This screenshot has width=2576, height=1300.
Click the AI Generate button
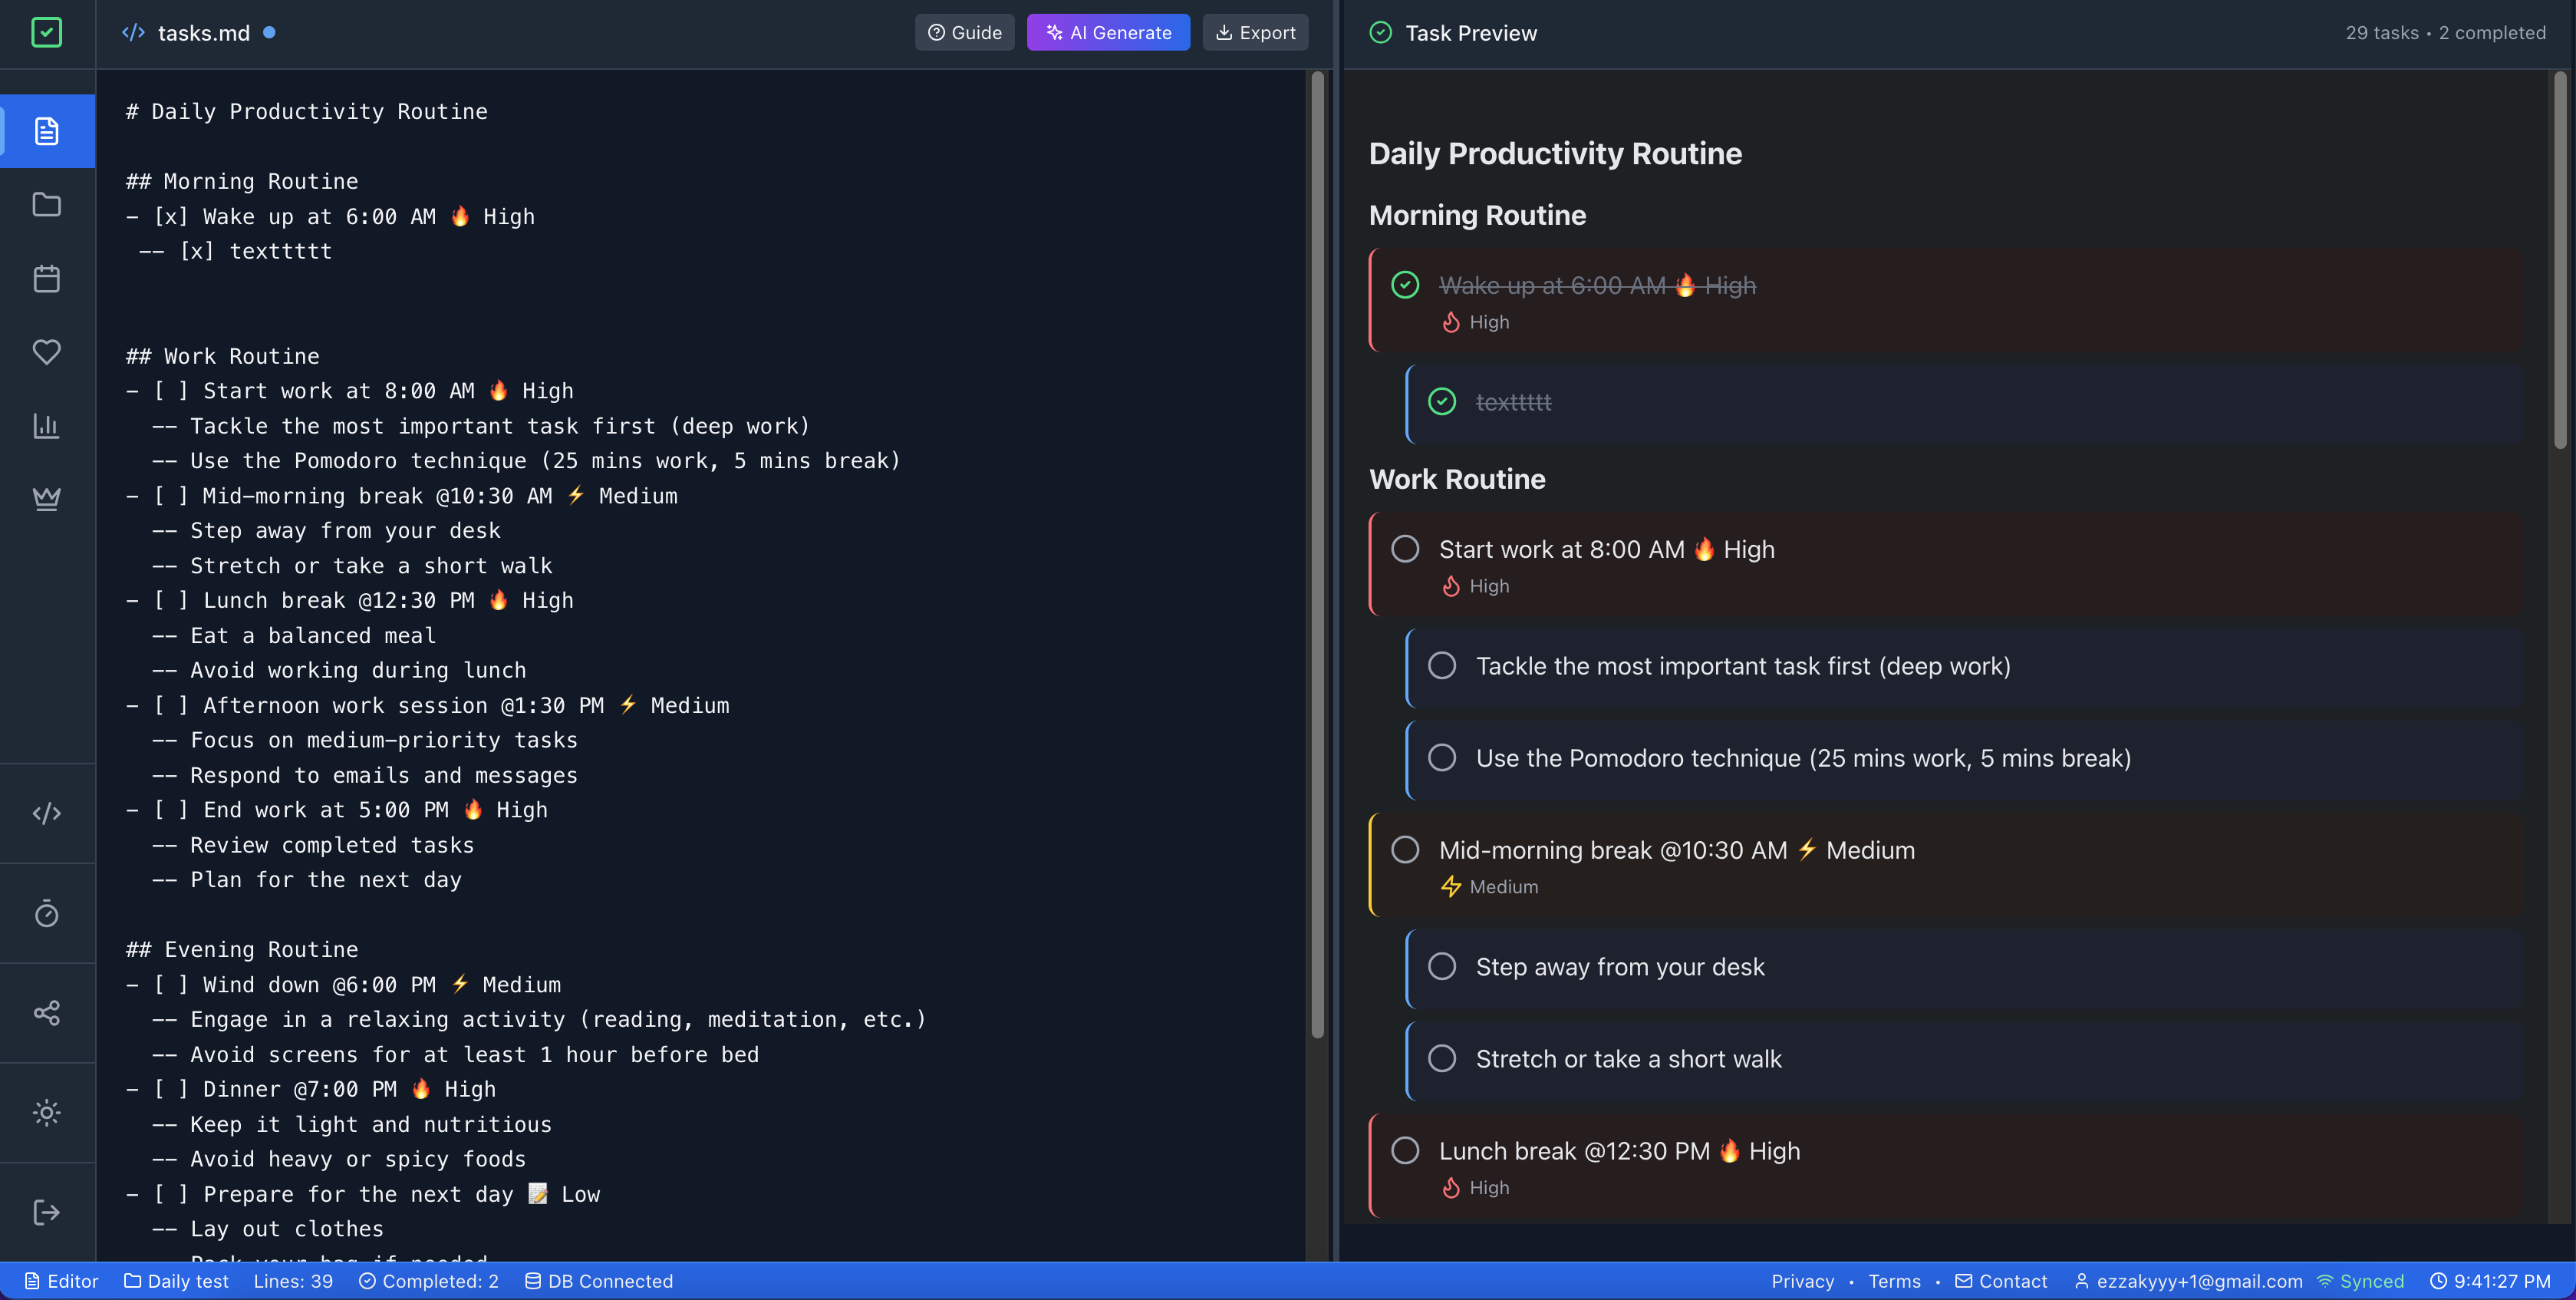[x=1108, y=32]
